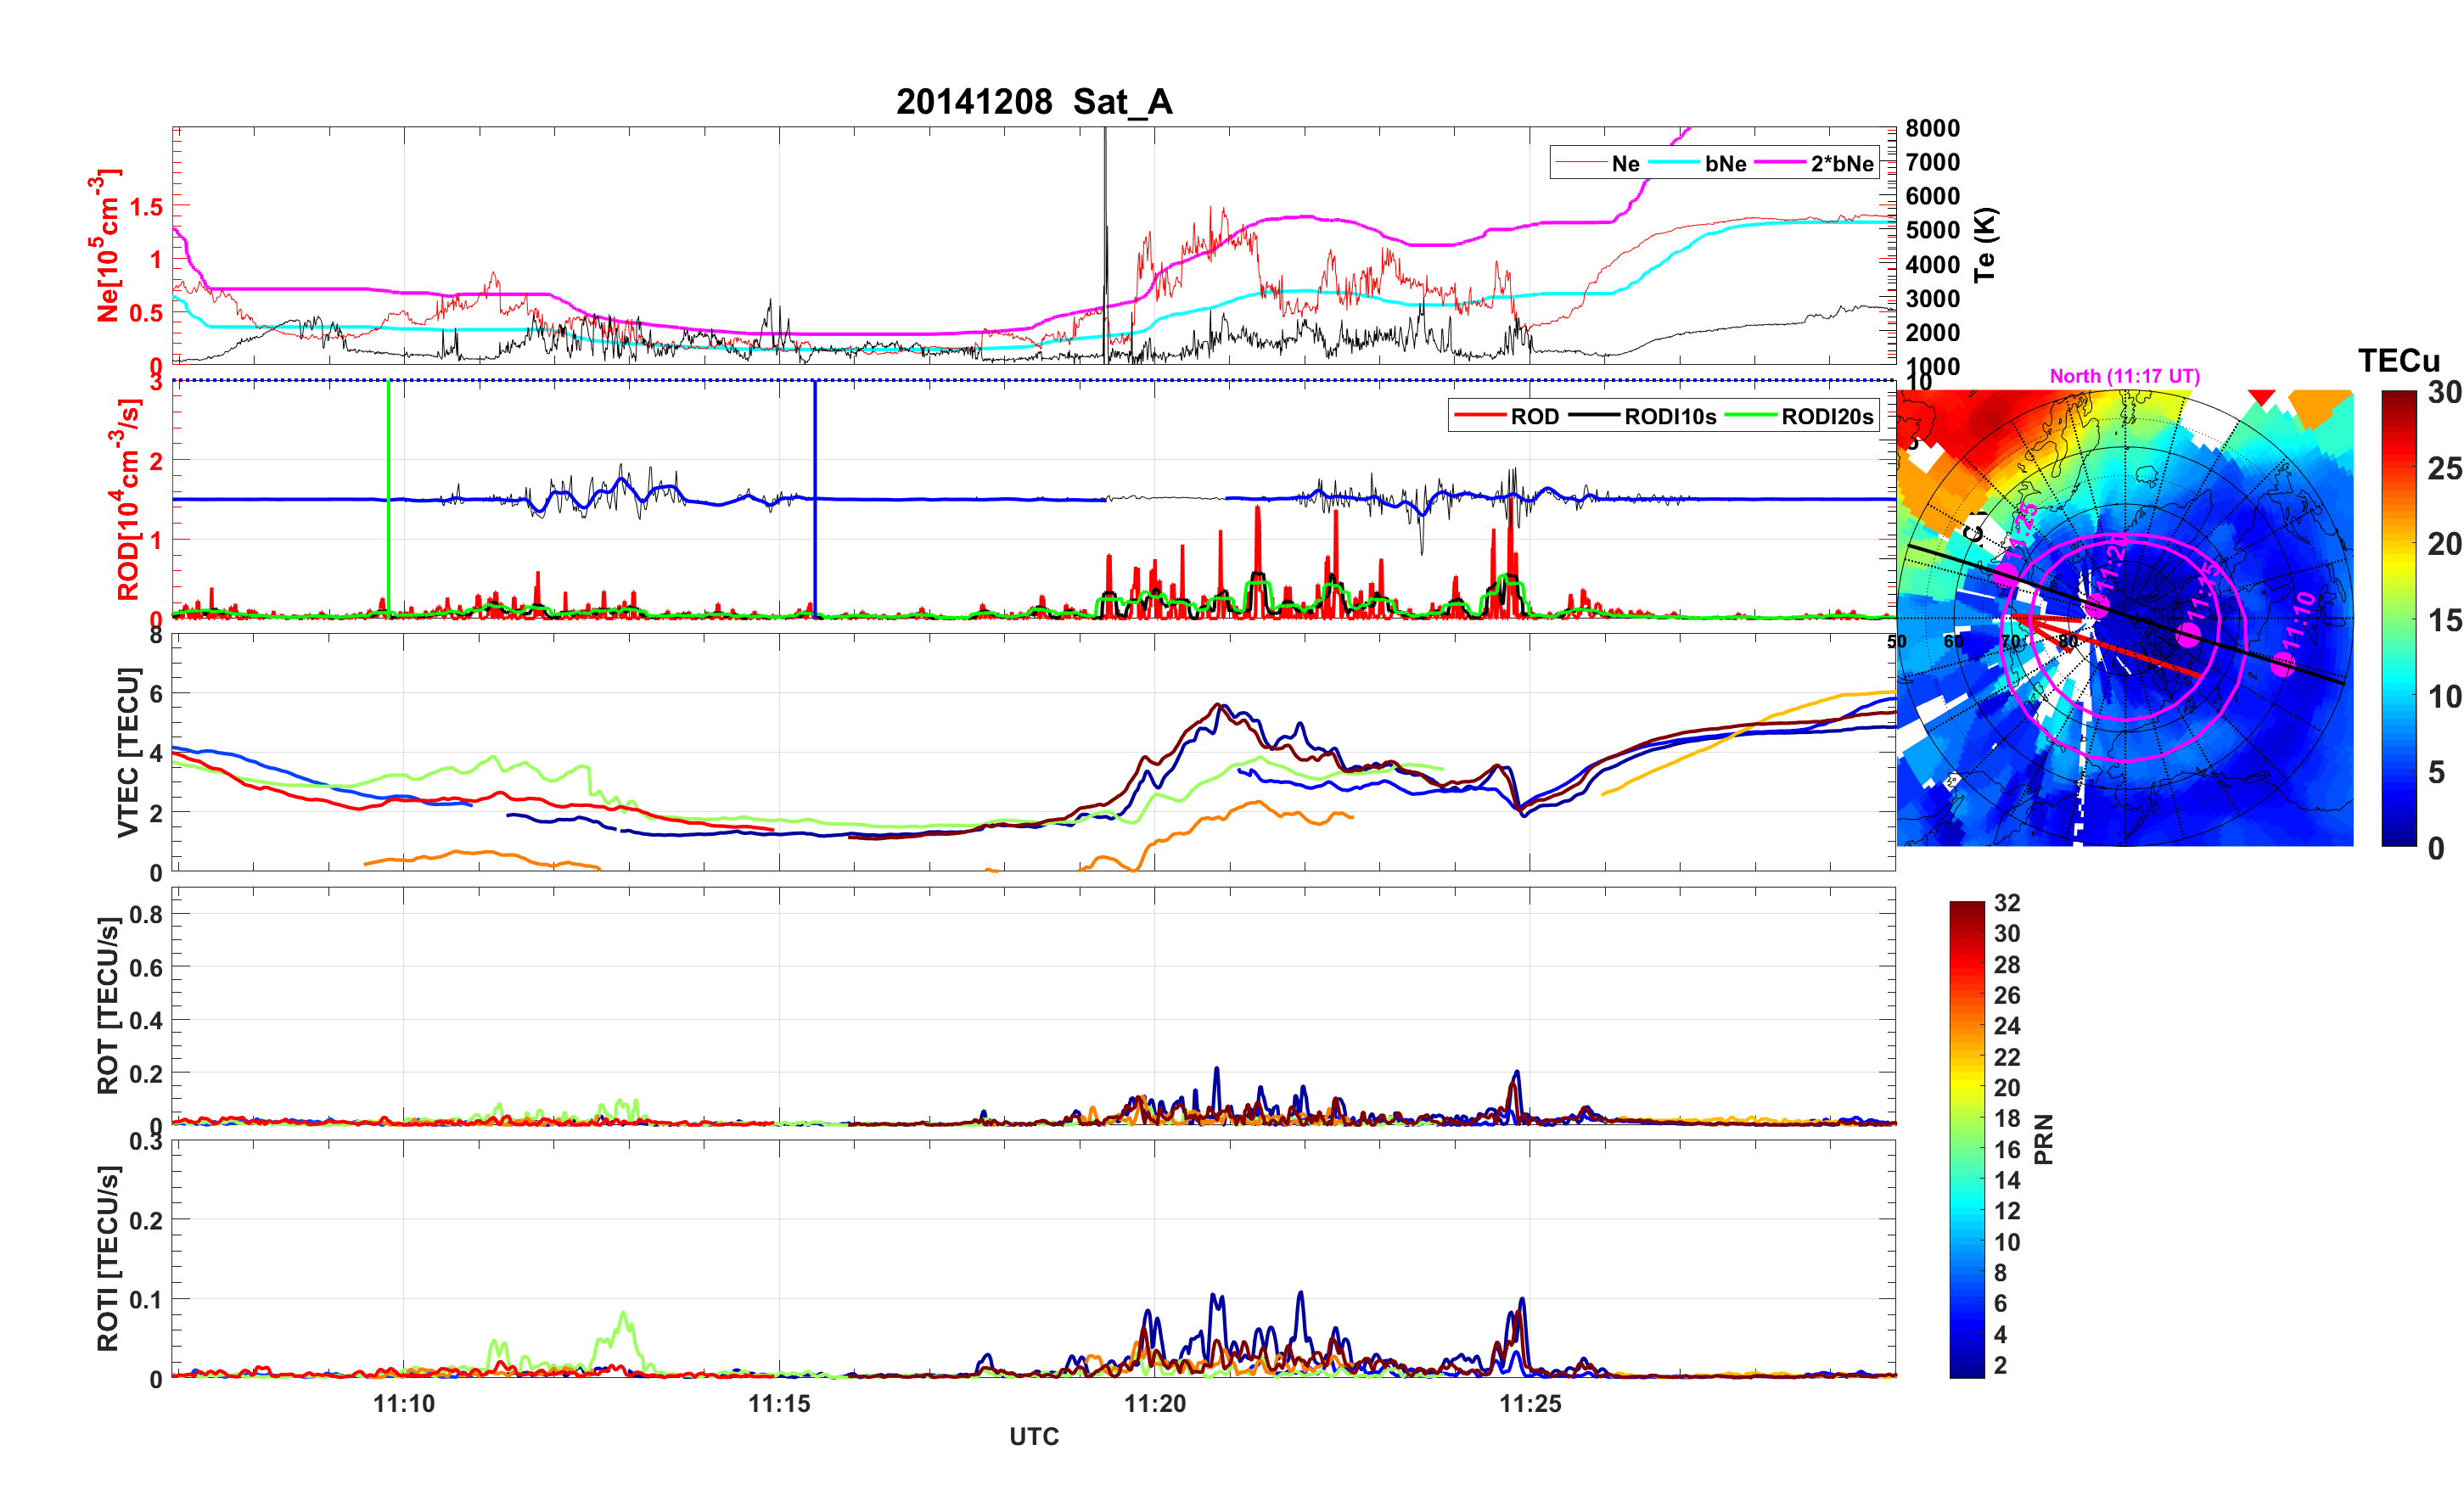Viewport: 2464px width, 1490px height.
Task: Click the magenta 2*bNe legend line sample
Action: 1780,163
